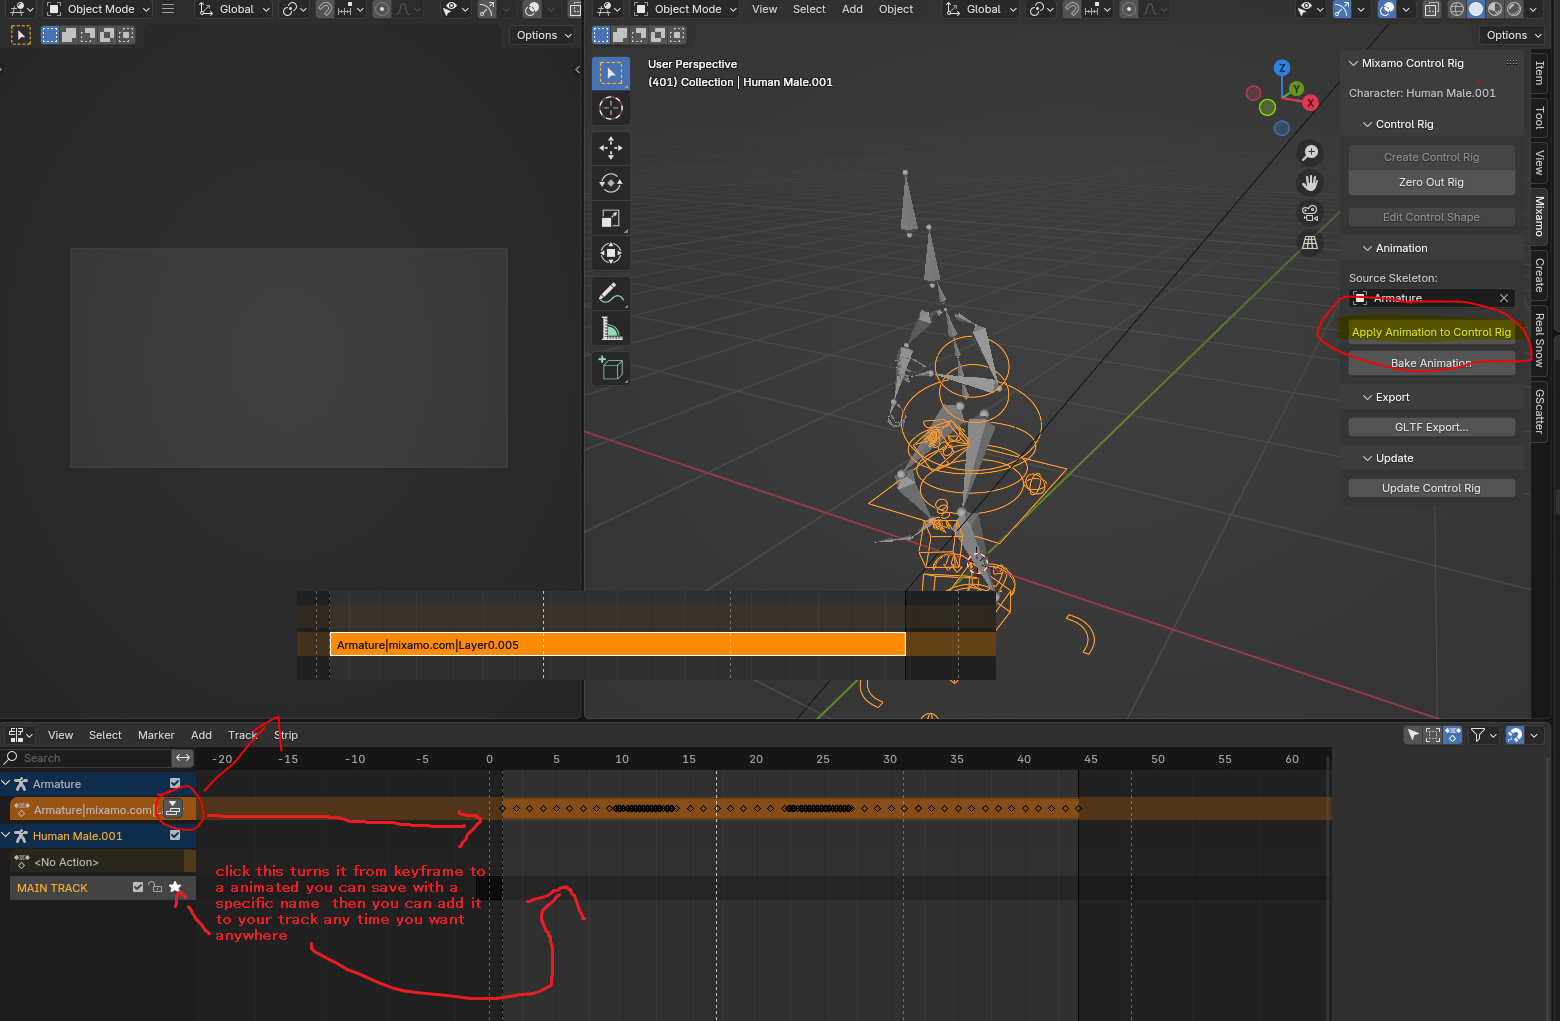Click the green Y axis on the navigation gizmo

coord(1296,89)
